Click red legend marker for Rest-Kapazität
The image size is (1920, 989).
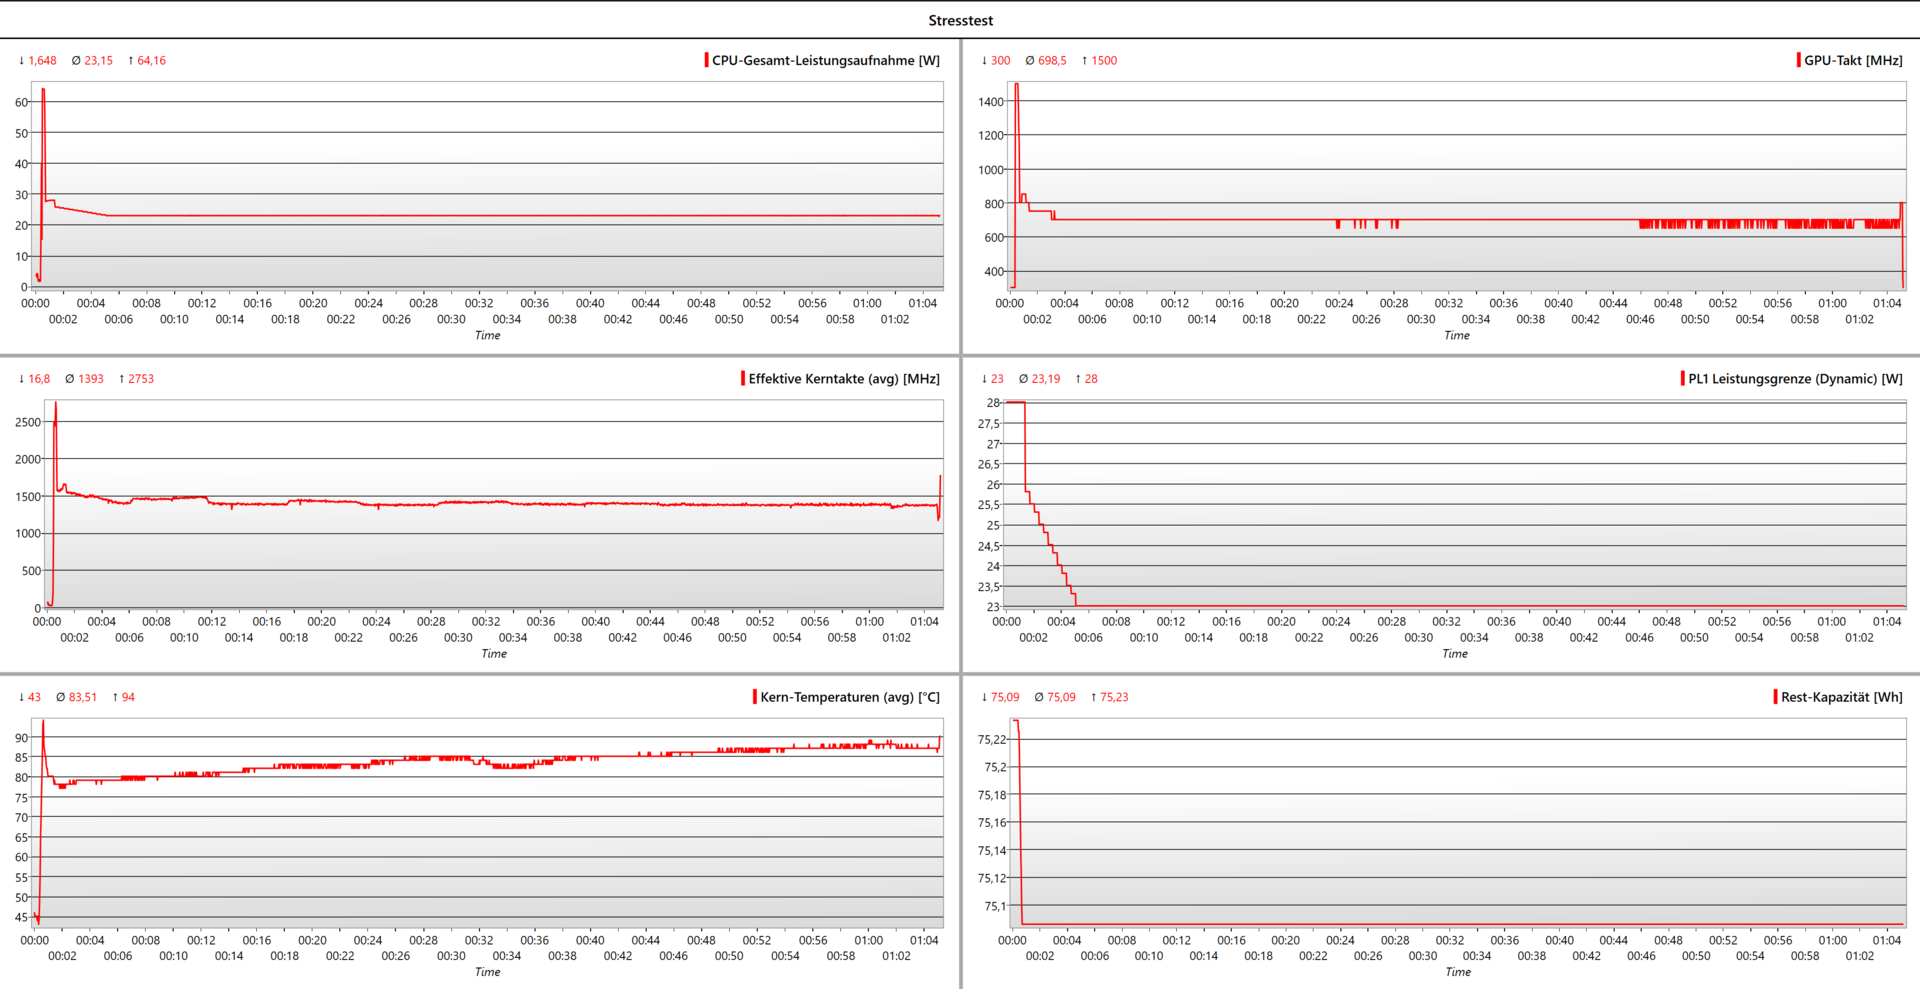point(1775,696)
